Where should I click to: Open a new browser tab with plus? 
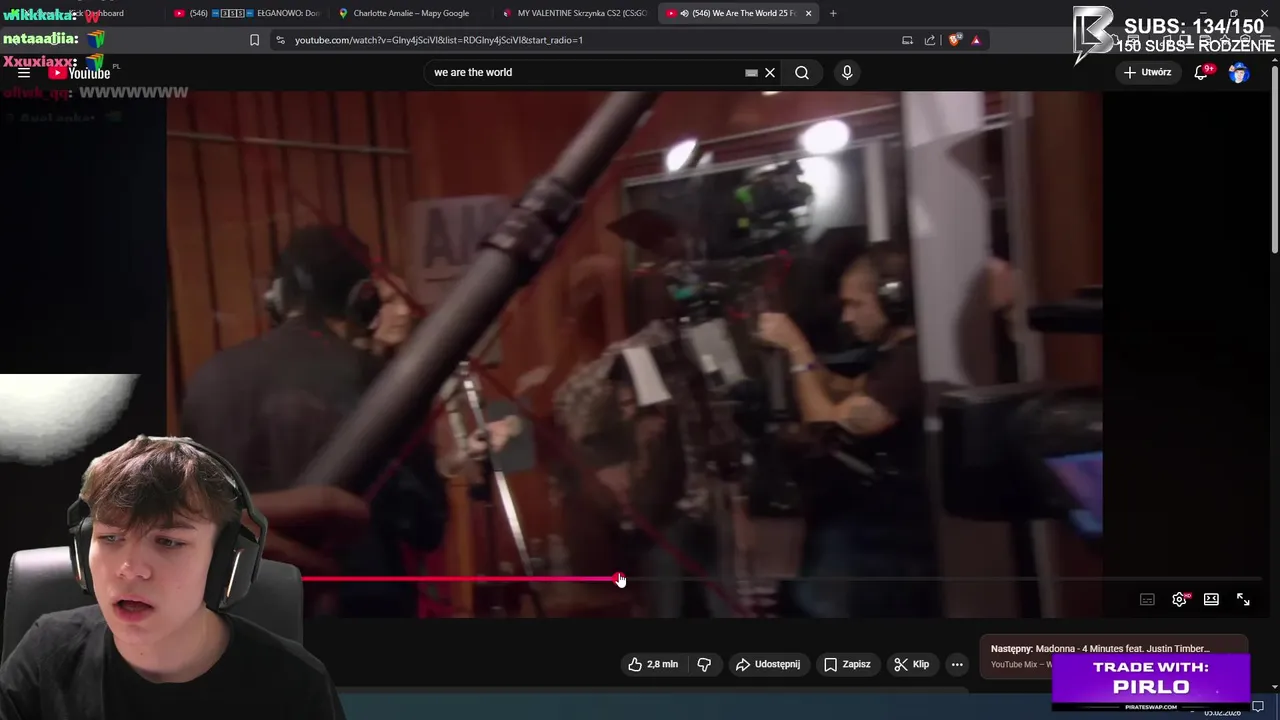click(x=833, y=13)
